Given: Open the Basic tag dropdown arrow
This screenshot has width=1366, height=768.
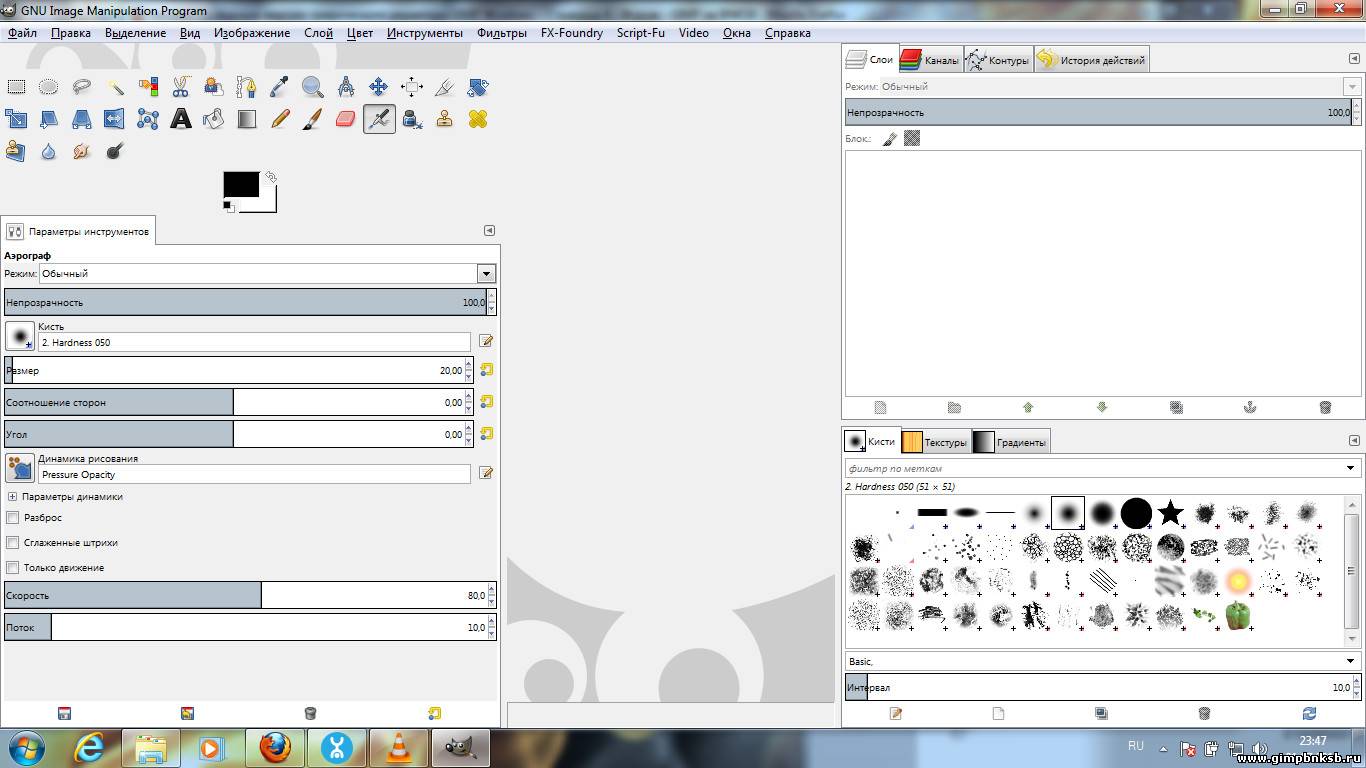Looking at the screenshot, I should pyautogui.click(x=1351, y=661).
